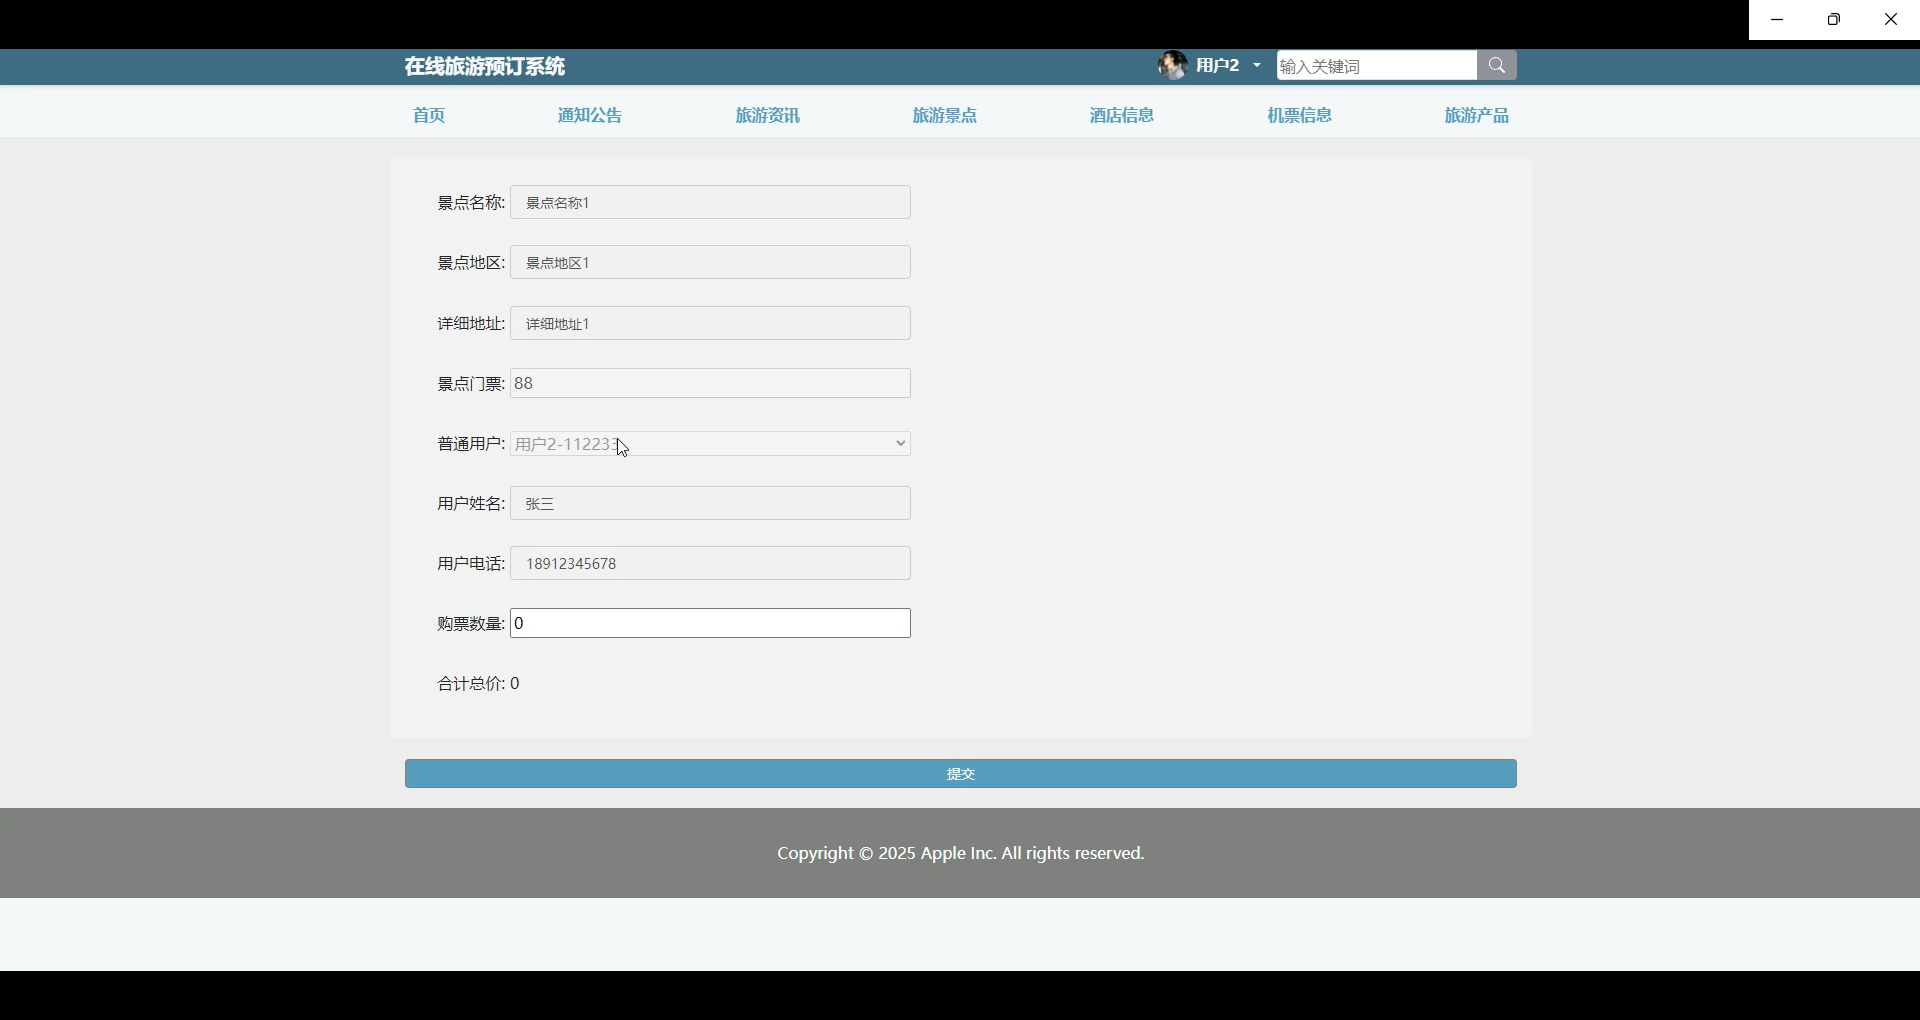Click the Copyright © 2025 Apple Inc. footer text
The image size is (1920, 1020).
(x=961, y=854)
